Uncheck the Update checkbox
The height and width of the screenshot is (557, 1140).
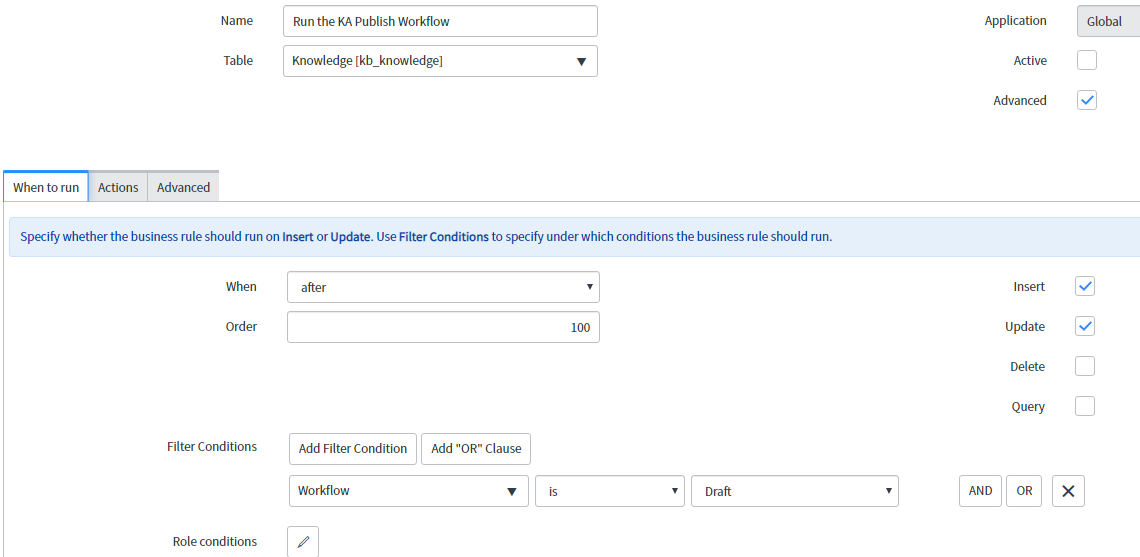1085,326
